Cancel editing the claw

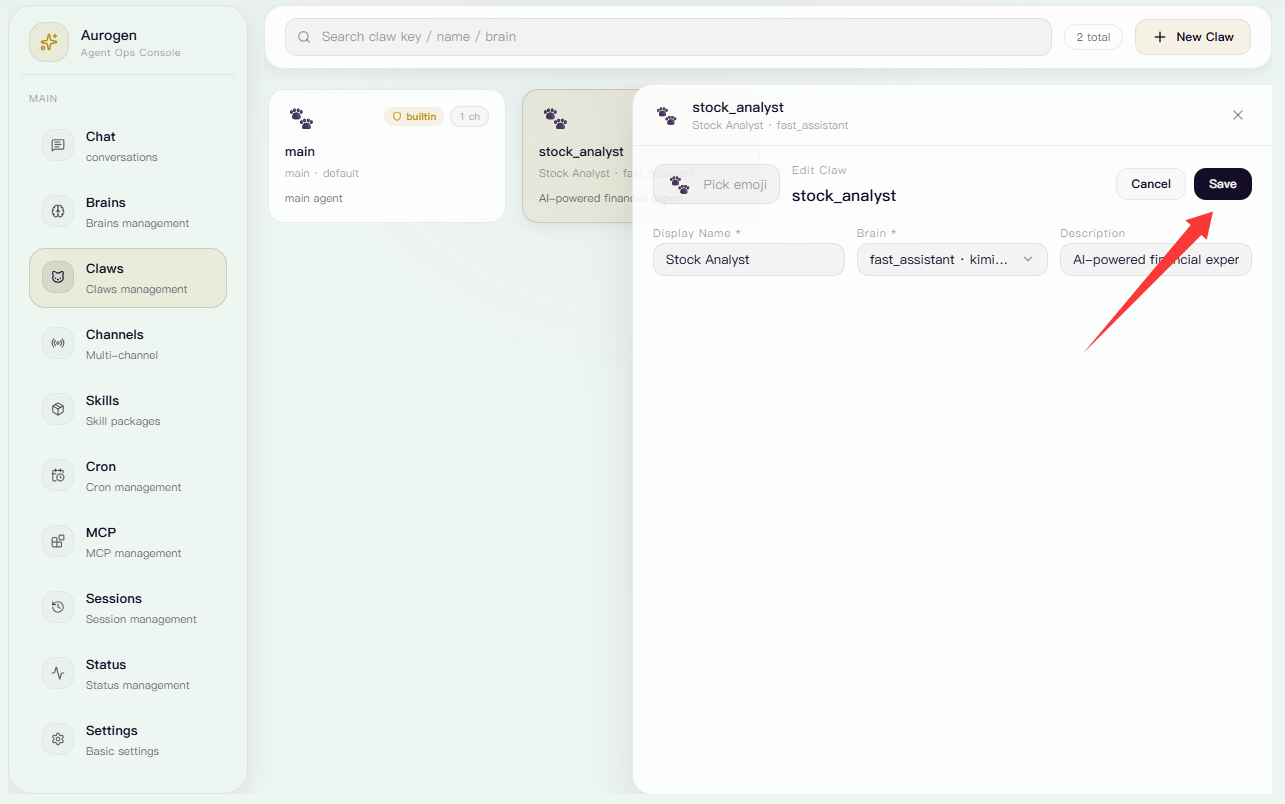pyautogui.click(x=1151, y=184)
